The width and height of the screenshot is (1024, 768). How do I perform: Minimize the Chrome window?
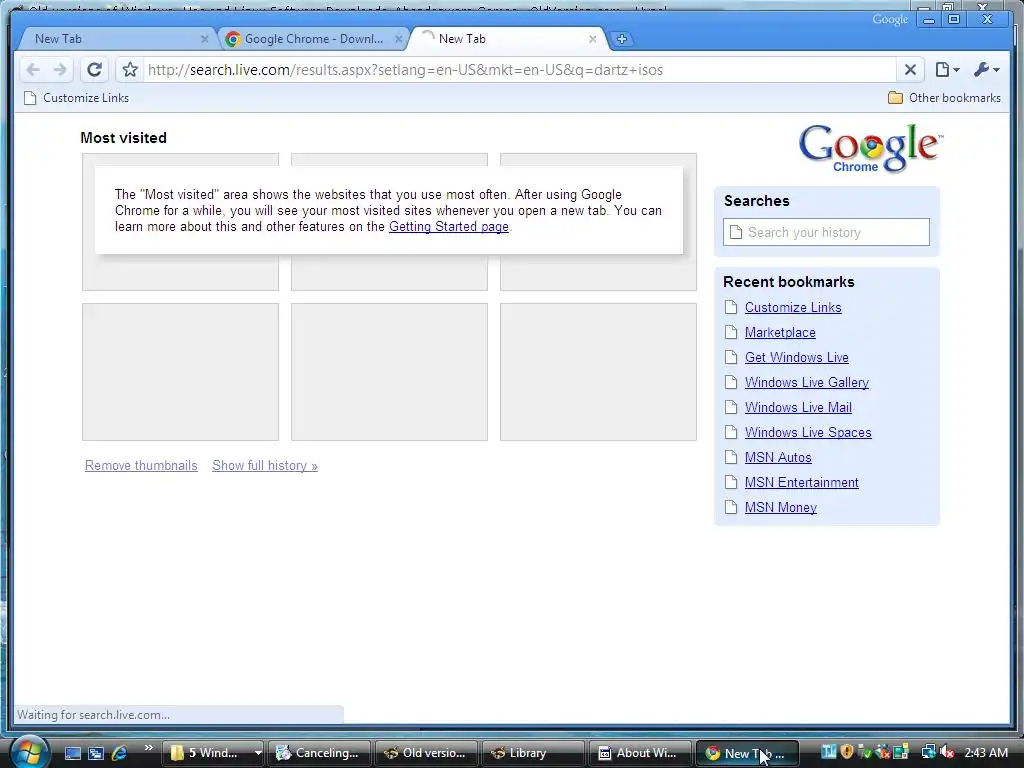pos(929,20)
